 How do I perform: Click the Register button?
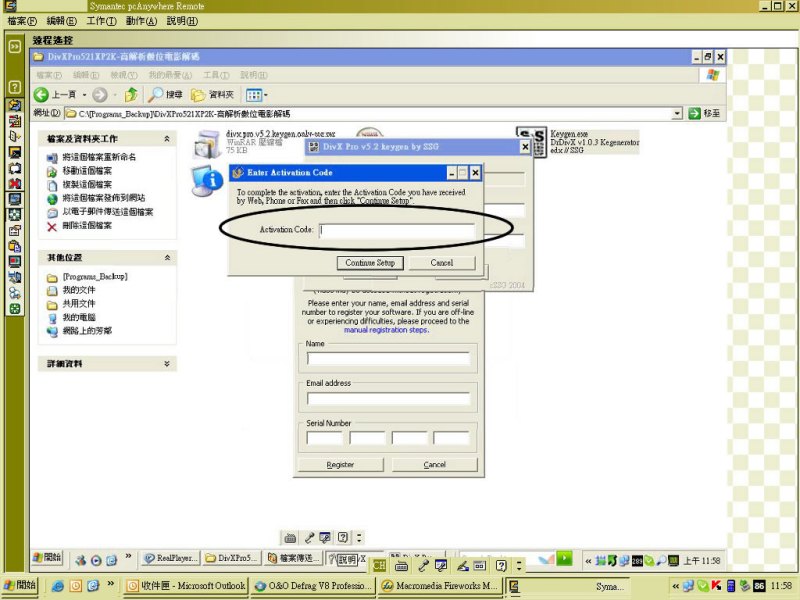coord(340,464)
